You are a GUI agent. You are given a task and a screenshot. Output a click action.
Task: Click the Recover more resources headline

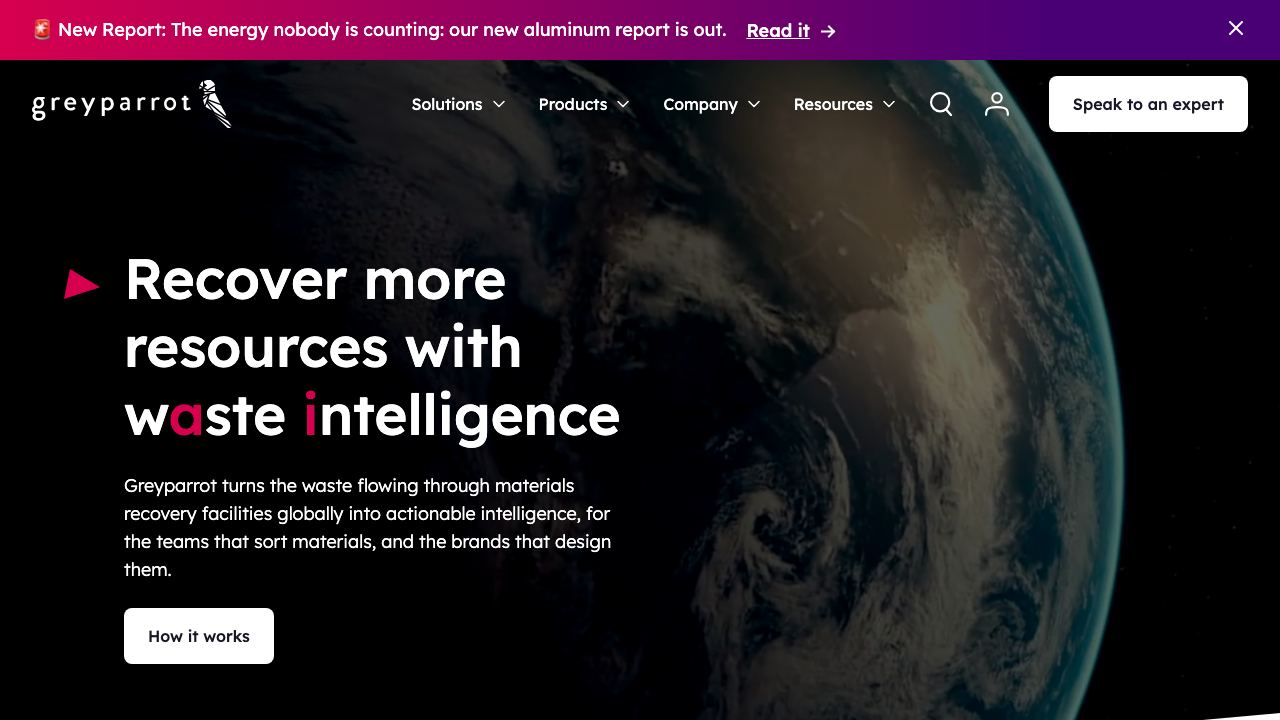click(x=372, y=347)
